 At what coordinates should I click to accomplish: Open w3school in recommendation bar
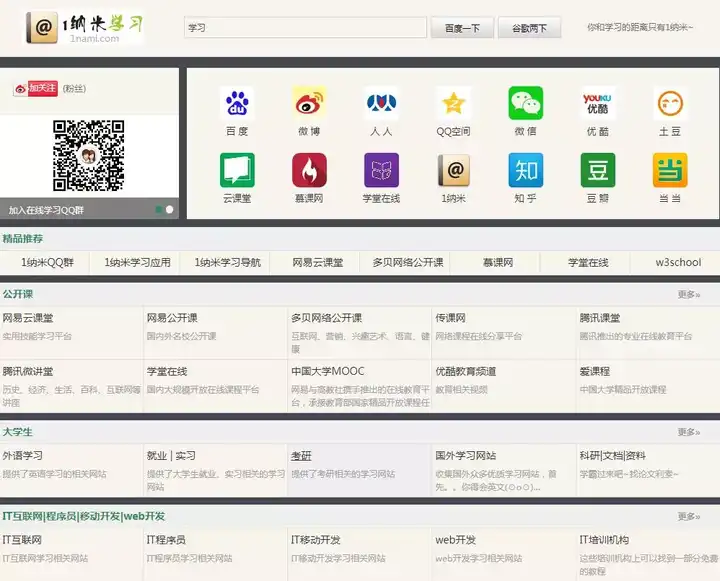pyautogui.click(x=678, y=263)
